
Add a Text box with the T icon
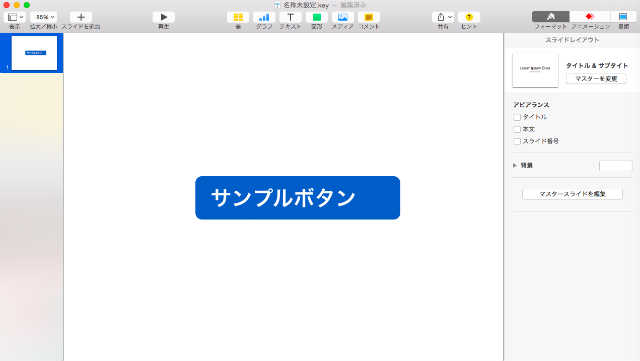point(290,17)
